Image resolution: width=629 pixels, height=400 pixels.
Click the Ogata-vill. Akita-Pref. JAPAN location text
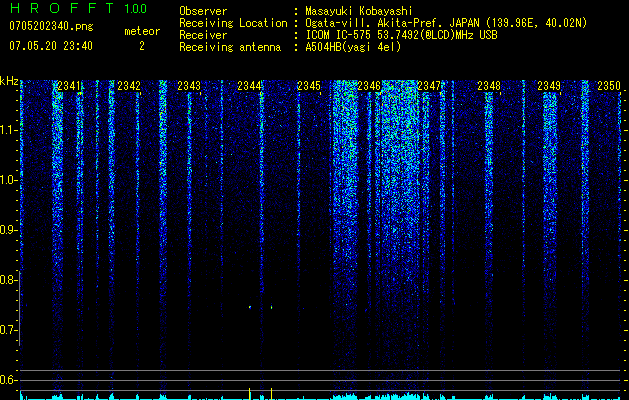[x=446, y=23]
